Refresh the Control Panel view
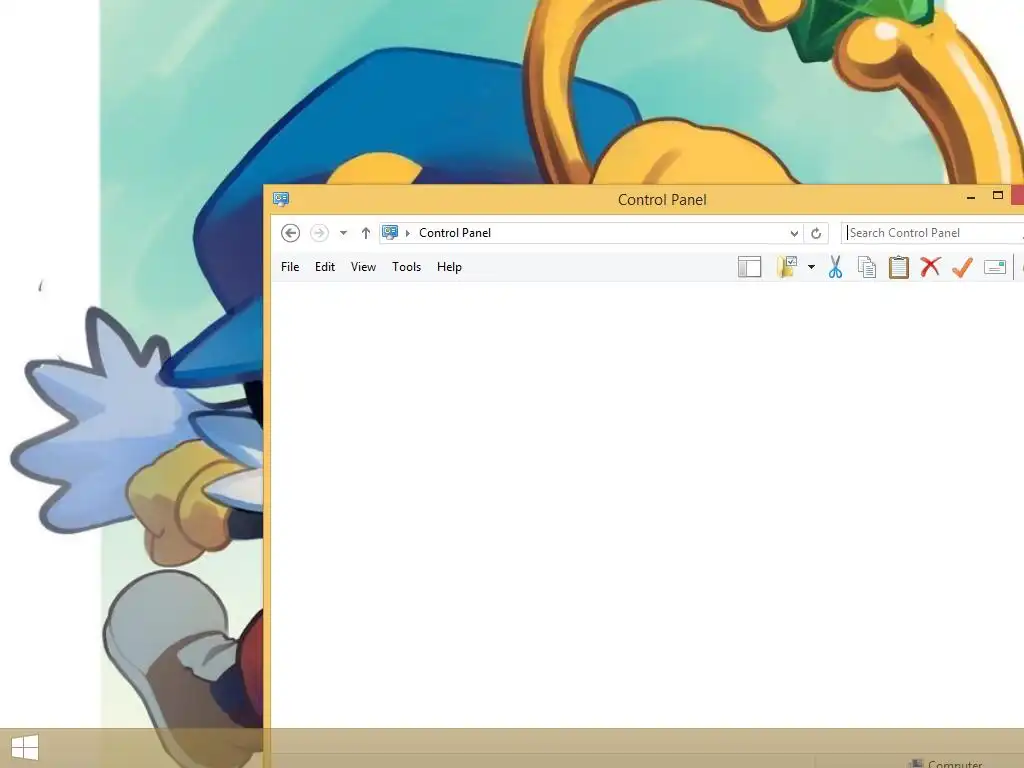This screenshot has height=768, width=1024. tap(816, 233)
